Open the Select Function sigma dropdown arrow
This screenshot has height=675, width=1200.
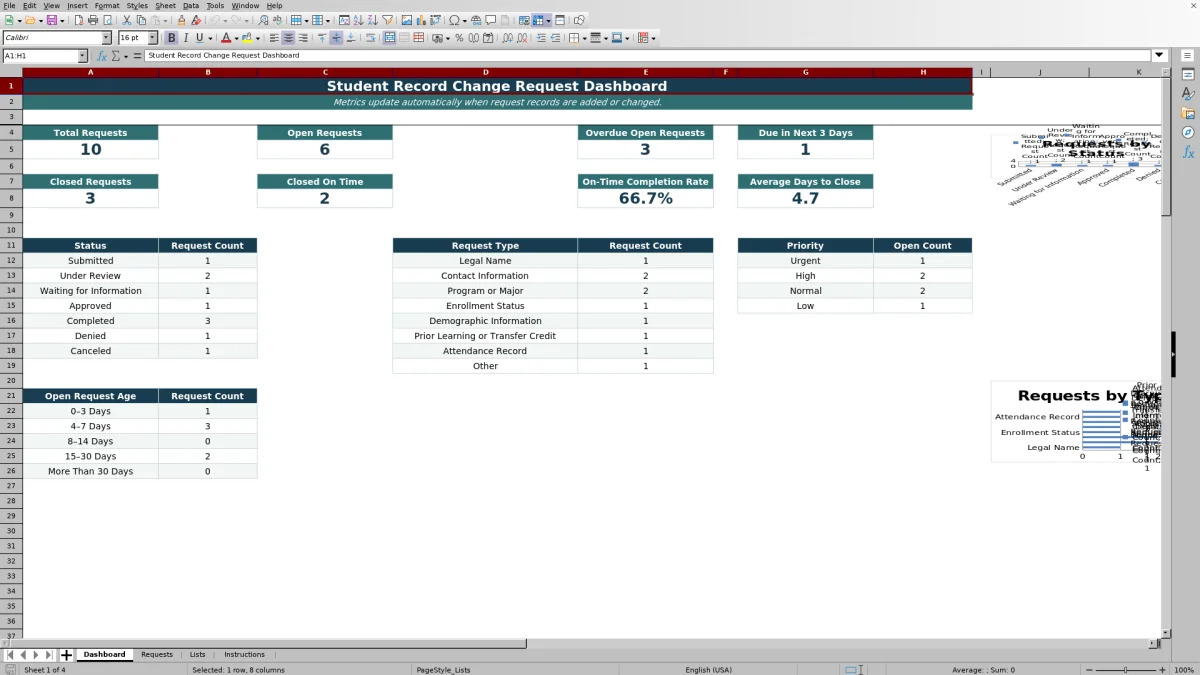click(x=125, y=56)
